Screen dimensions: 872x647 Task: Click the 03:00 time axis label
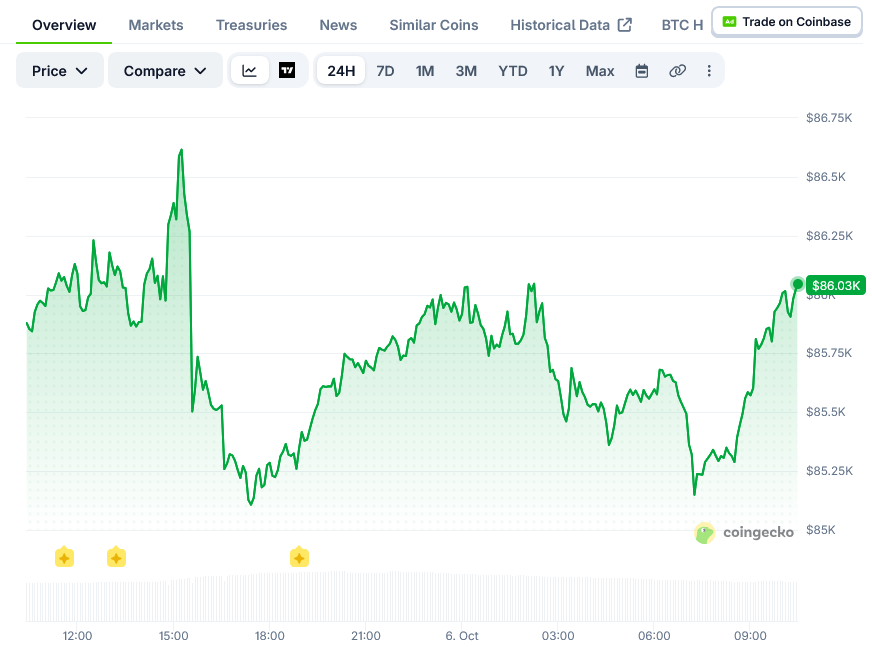(558, 635)
